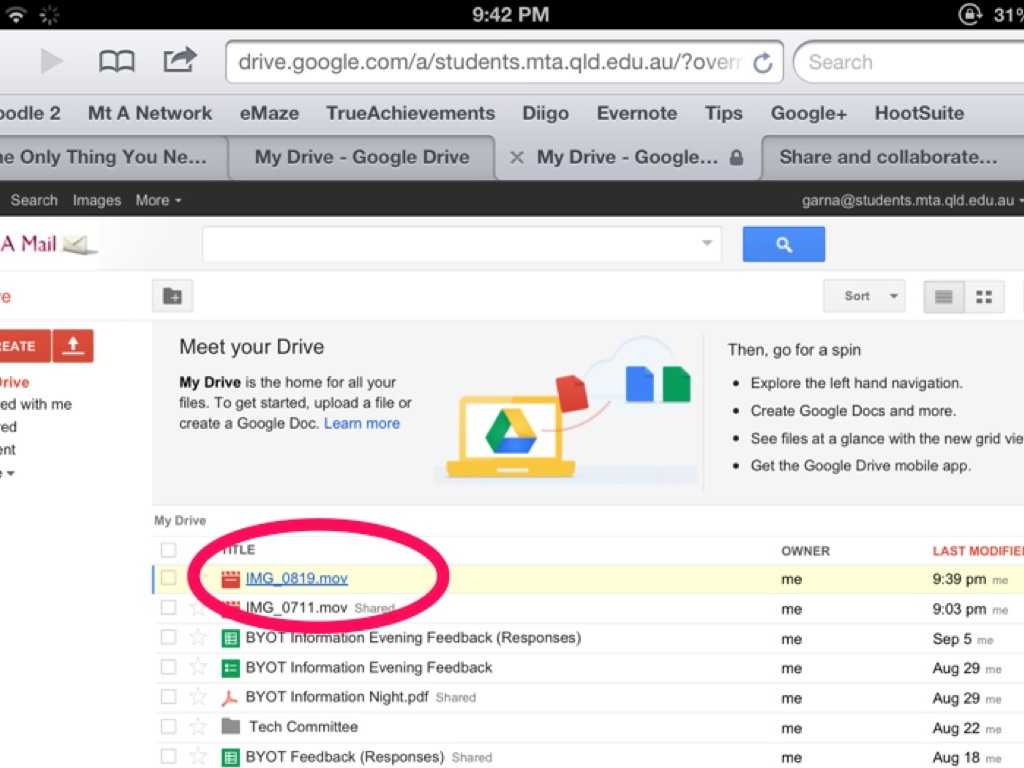This screenshot has width=1024, height=768.
Task: Click the new folder icon
Action: coord(172,296)
